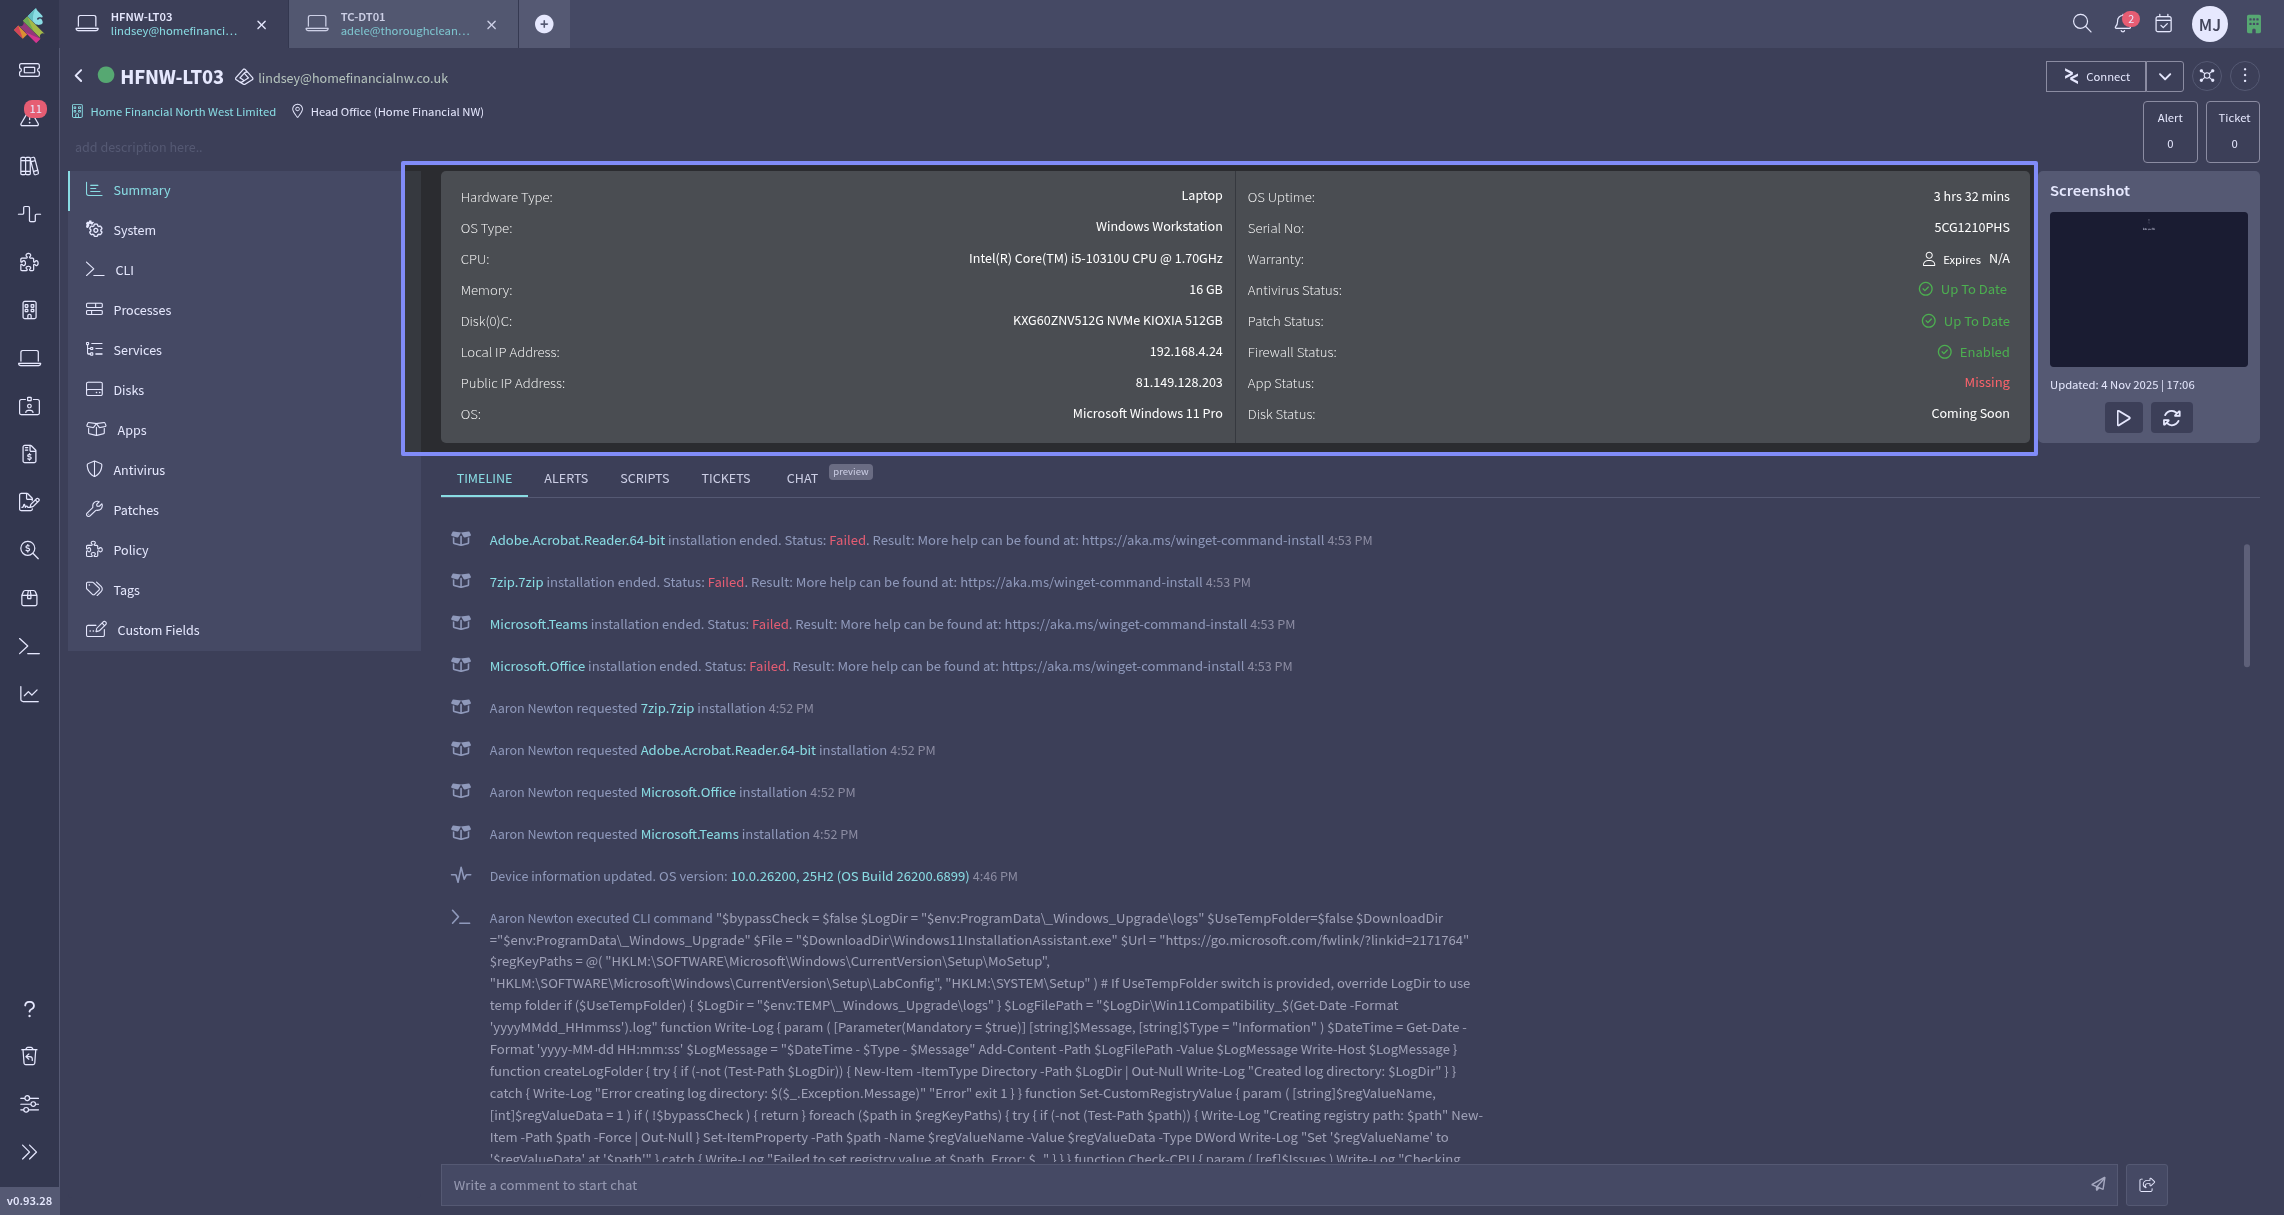Image resolution: width=2284 pixels, height=1215 pixels.
Task: Go back using the left chevron
Action: (x=79, y=76)
